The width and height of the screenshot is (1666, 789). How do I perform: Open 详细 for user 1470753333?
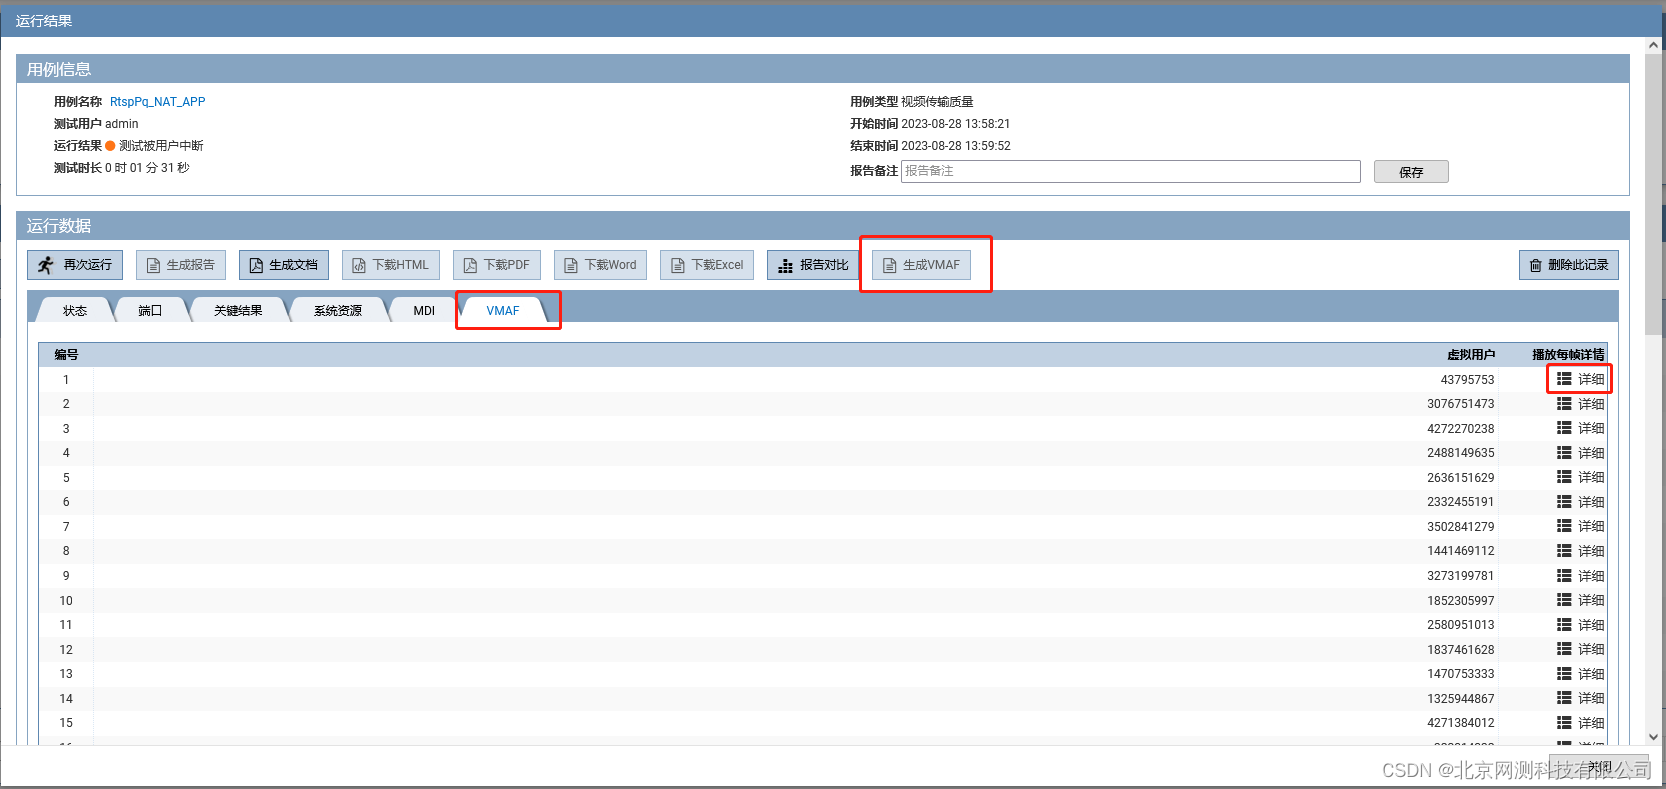[x=1580, y=674]
